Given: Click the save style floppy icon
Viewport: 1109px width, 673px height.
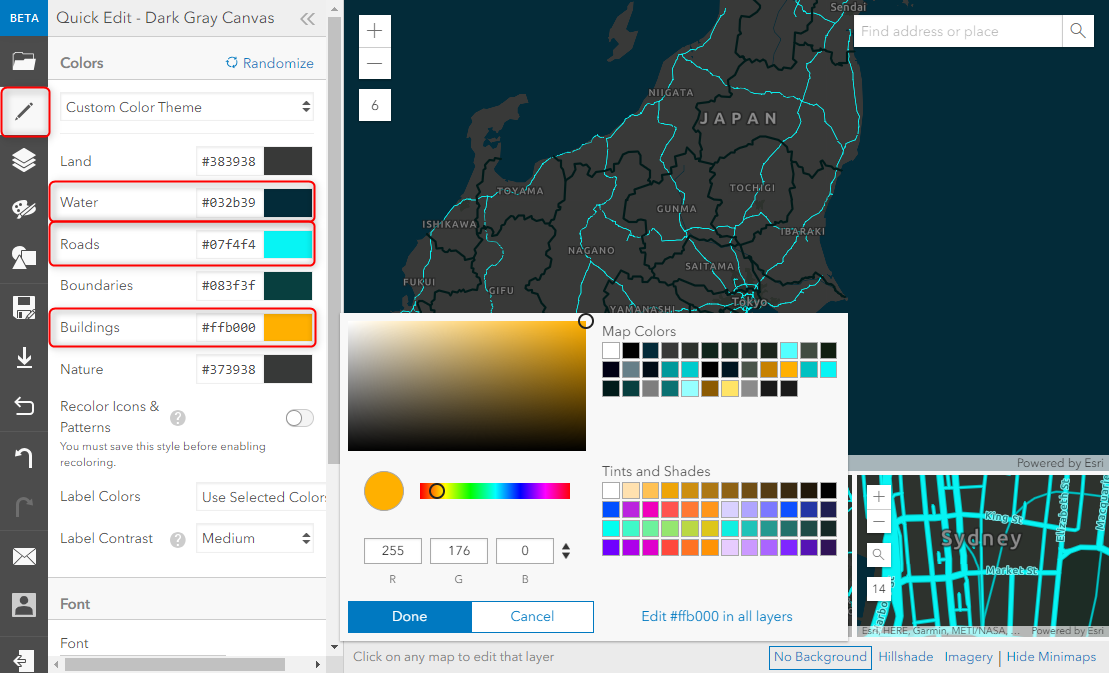Looking at the screenshot, I should 24,308.
